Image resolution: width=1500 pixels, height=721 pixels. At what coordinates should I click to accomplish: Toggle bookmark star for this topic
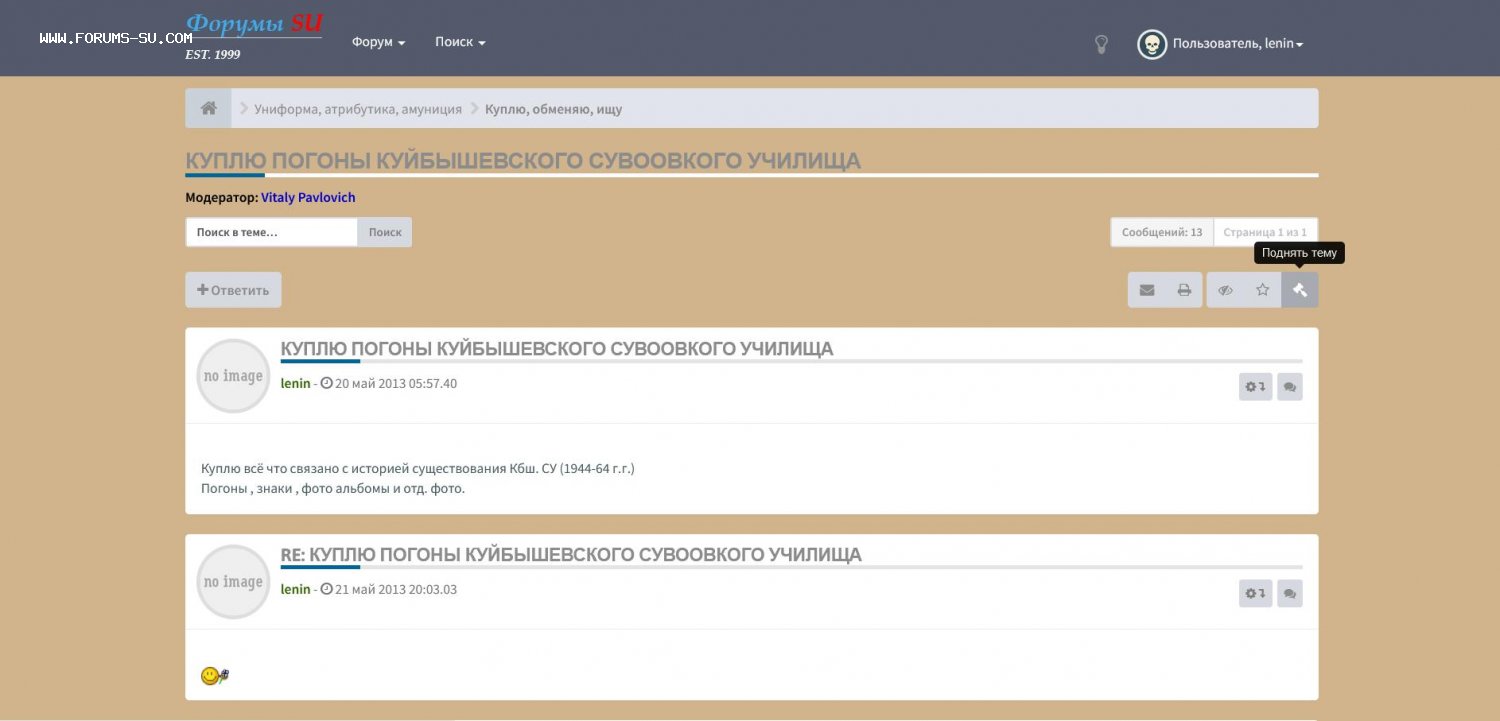(1262, 290)
